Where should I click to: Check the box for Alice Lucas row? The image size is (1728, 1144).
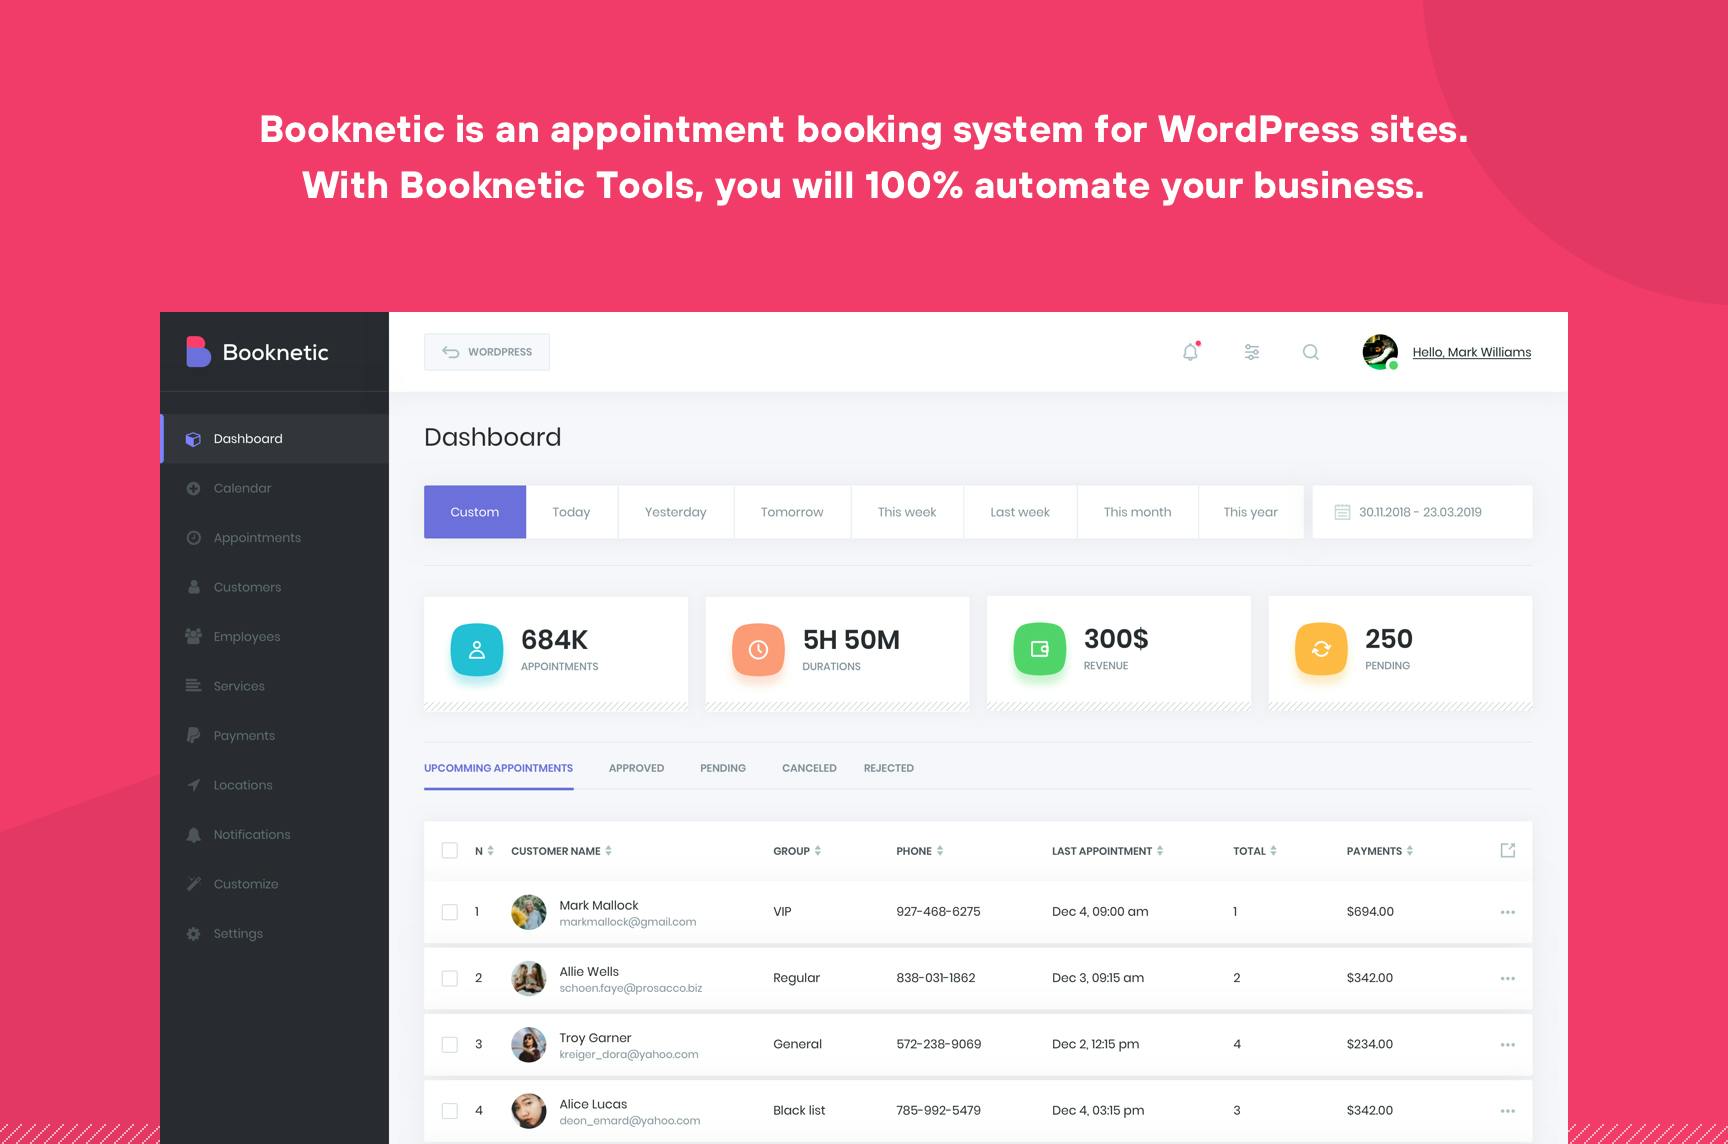pyautogui.click(x=450, y=1110)
